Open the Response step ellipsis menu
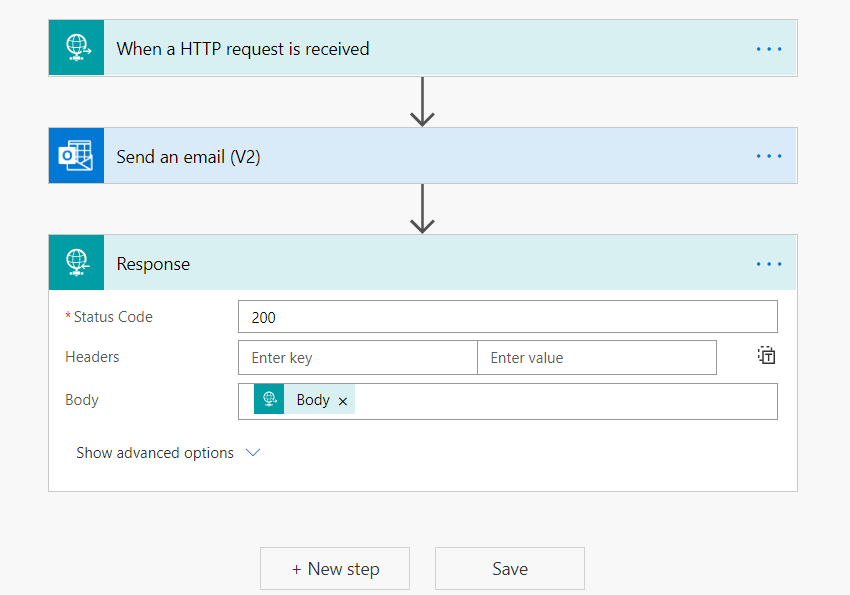The image size is (850, 595). (768, 264)
